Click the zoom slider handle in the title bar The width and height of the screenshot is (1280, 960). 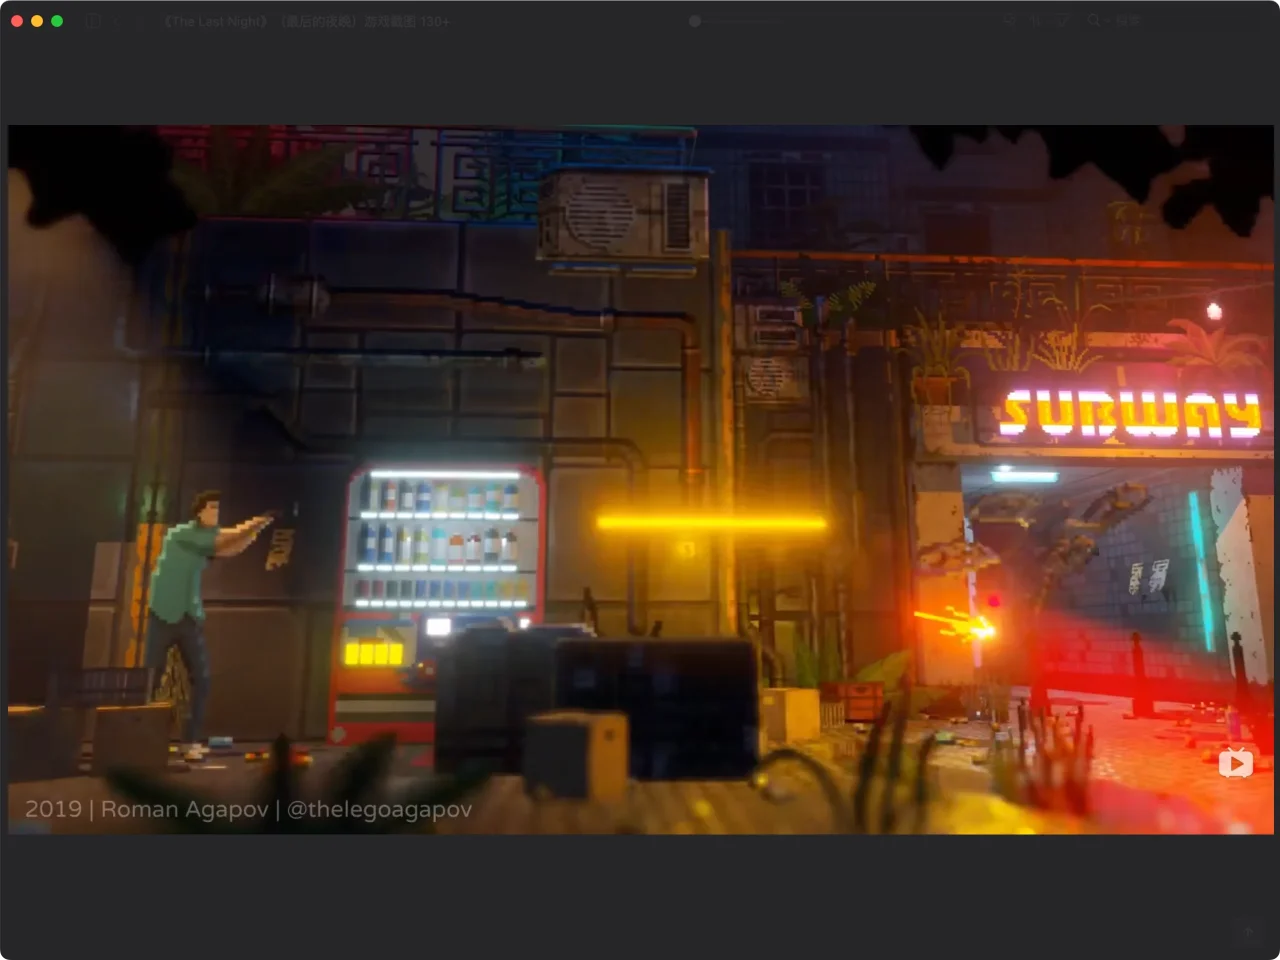pos(695,21)
